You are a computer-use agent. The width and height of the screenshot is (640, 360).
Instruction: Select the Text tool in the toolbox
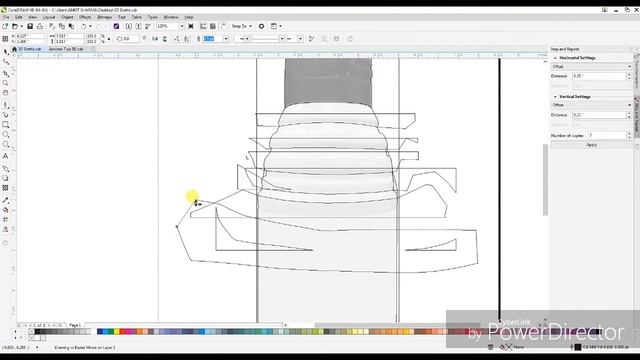[5, 156]
